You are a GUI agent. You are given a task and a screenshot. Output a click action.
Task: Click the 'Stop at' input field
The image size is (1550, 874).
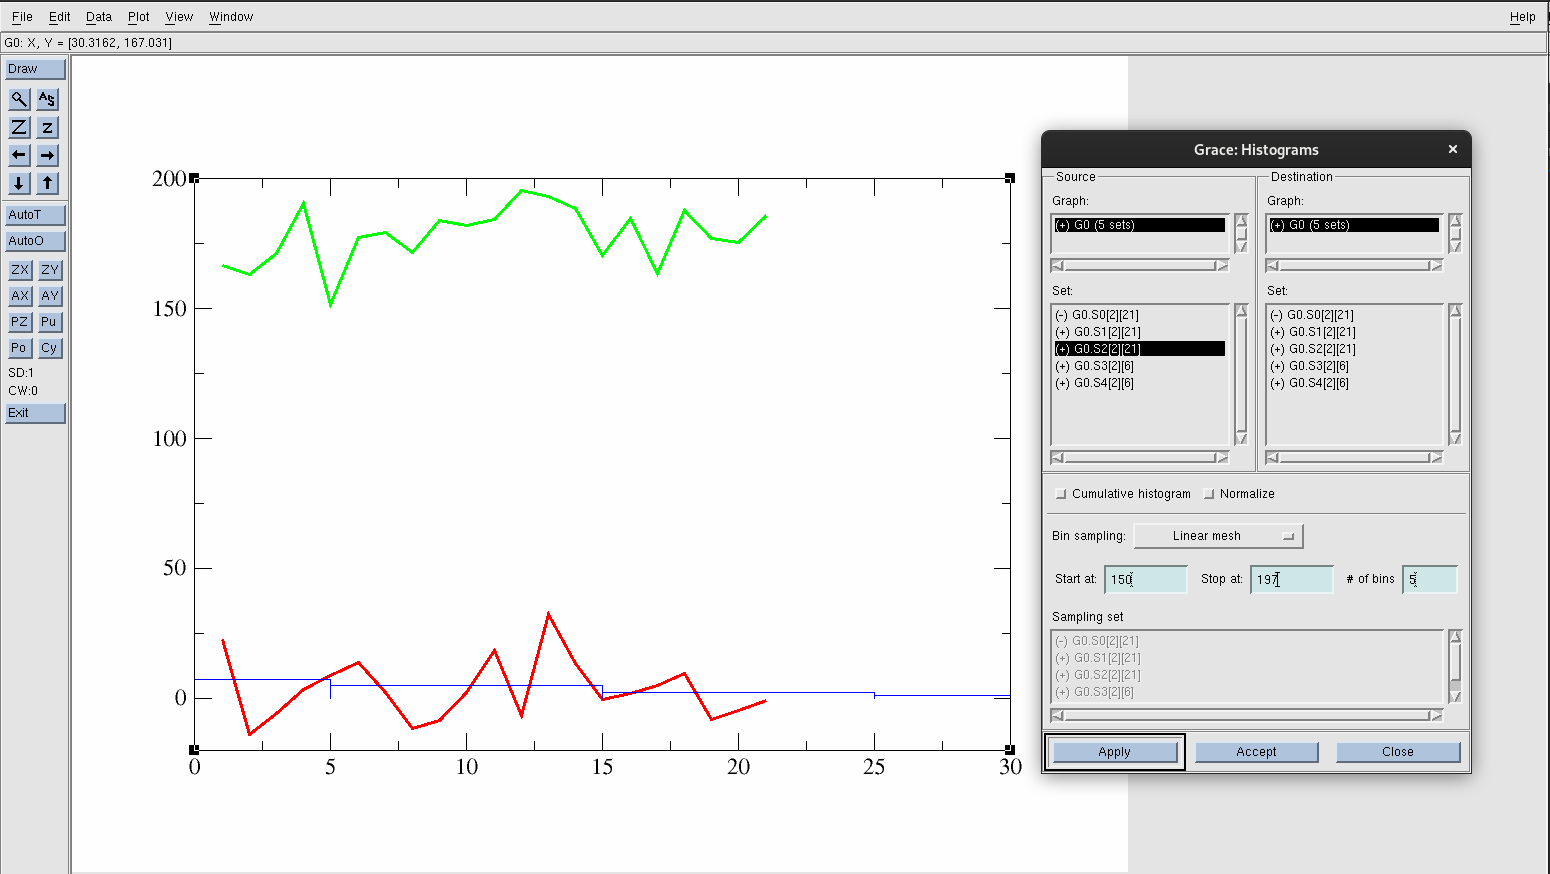point(1291,579)
